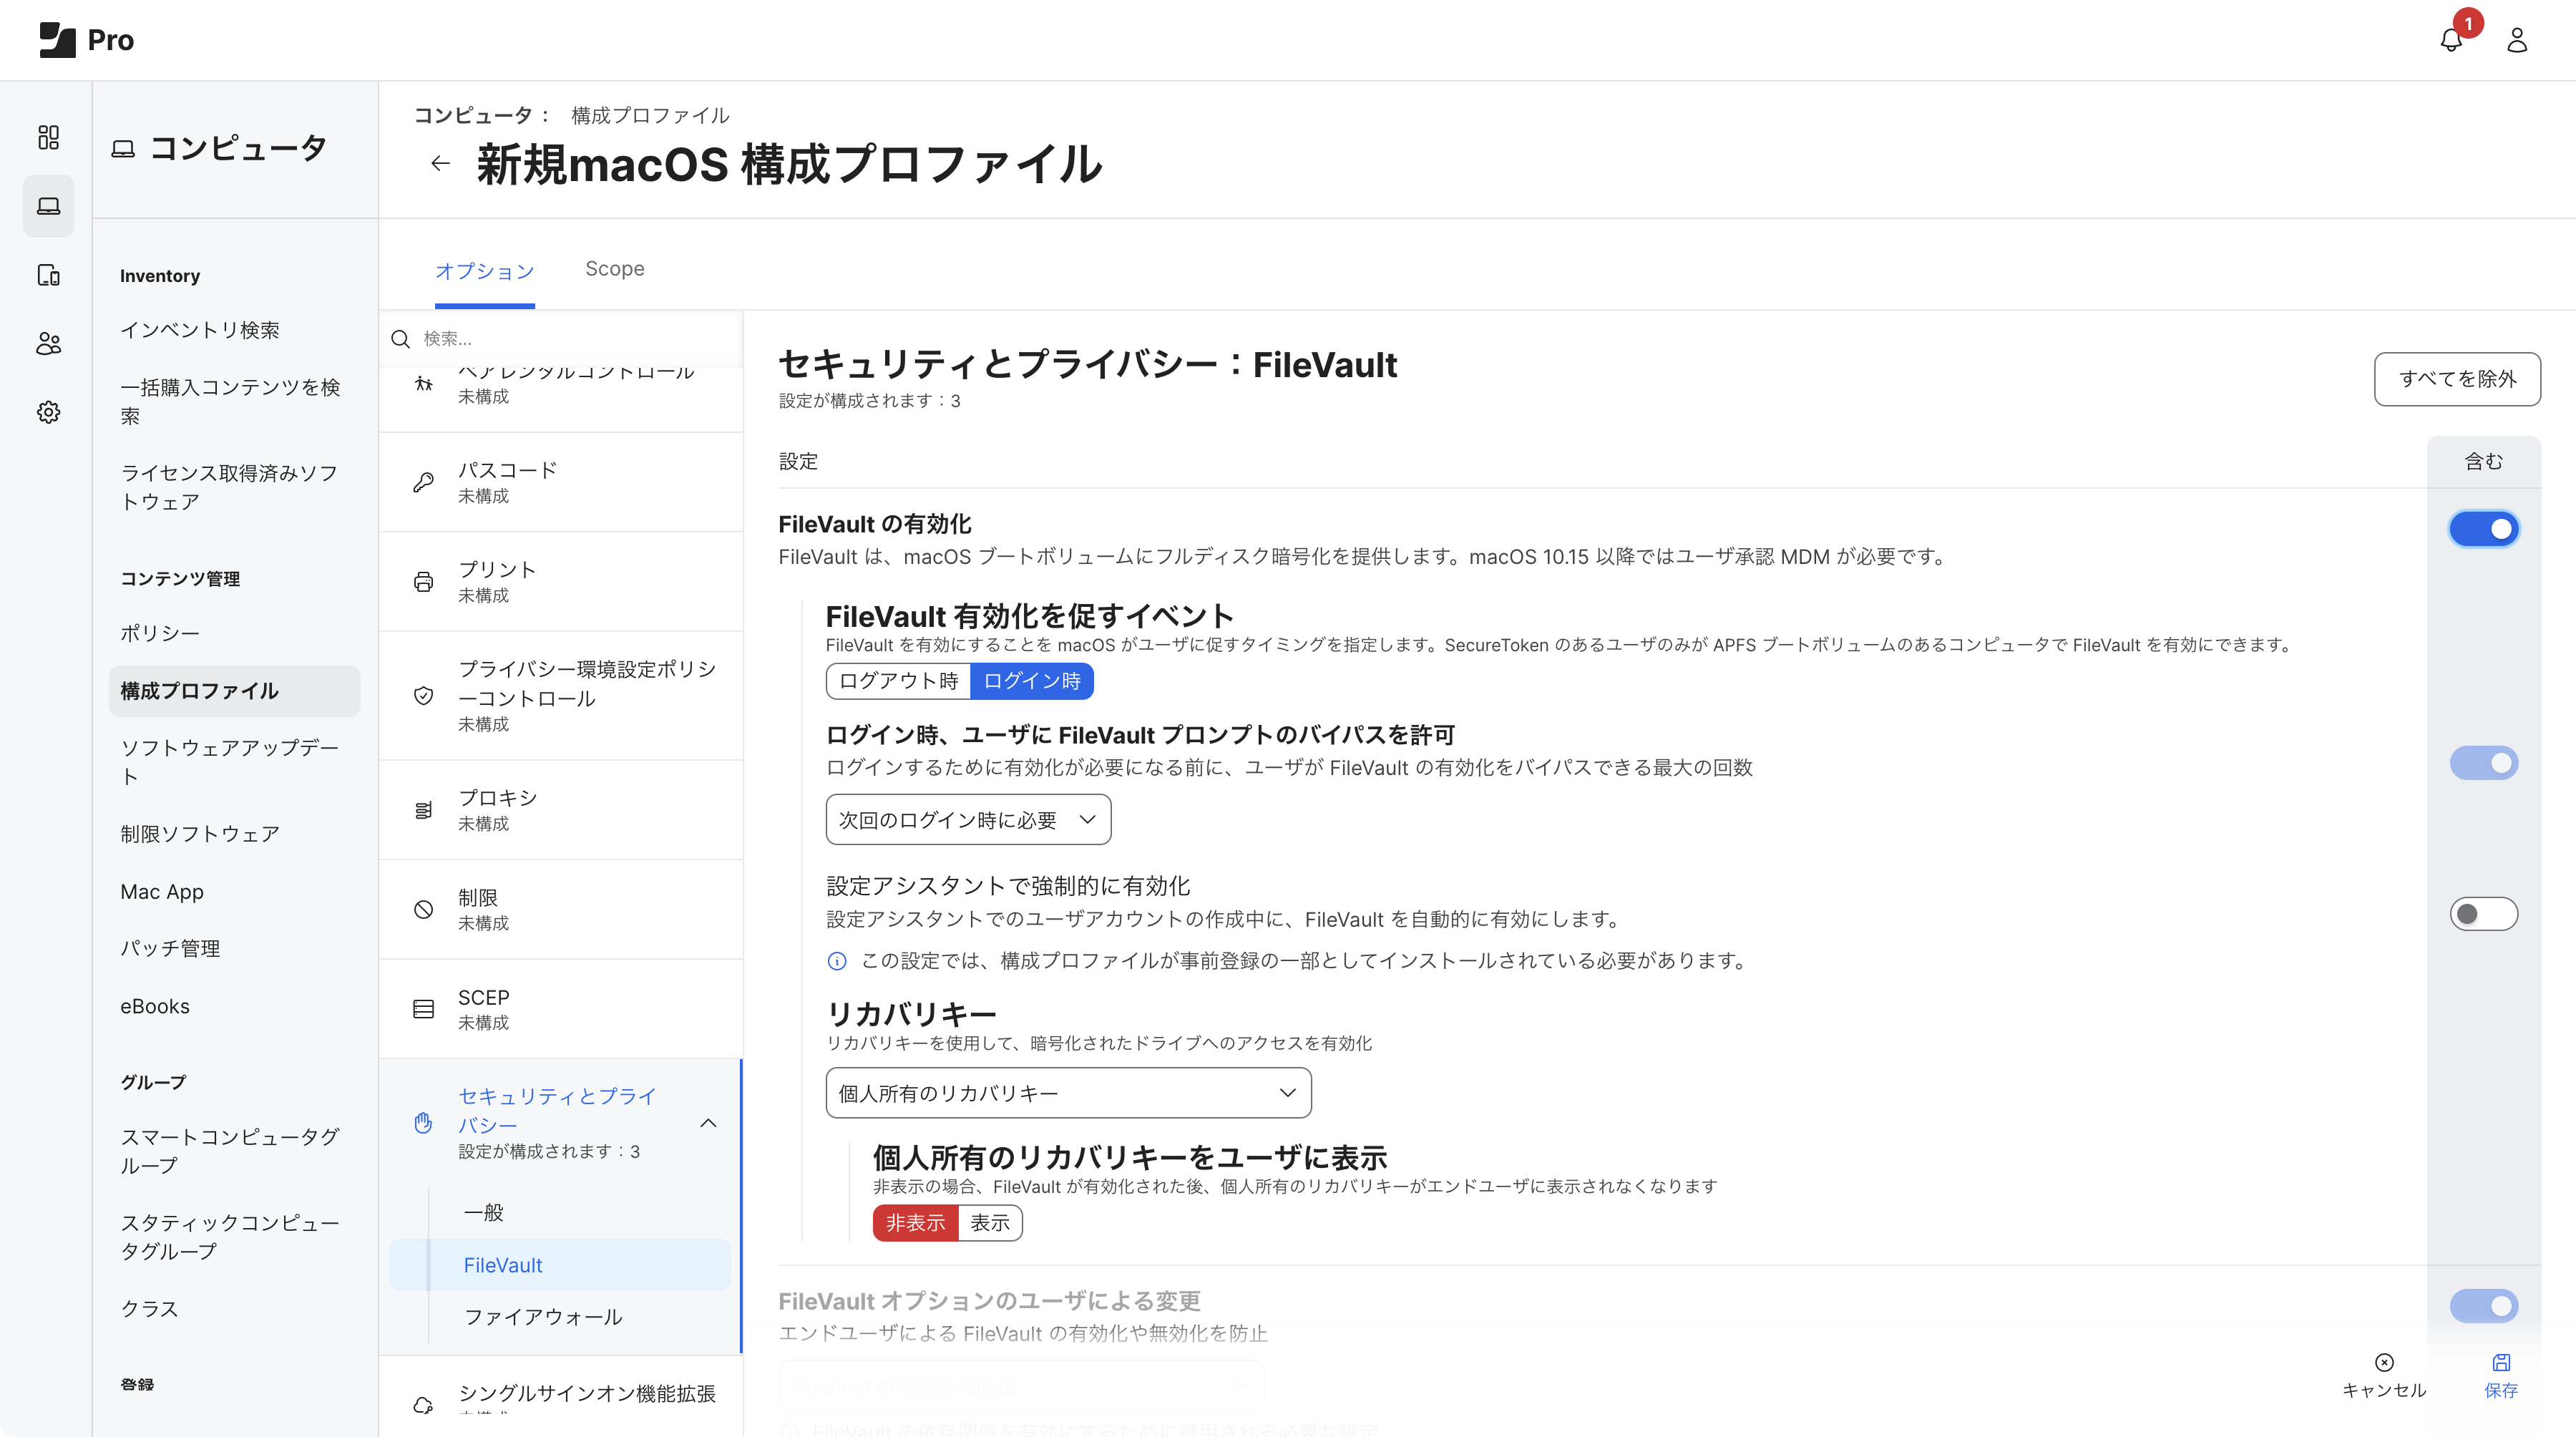Click the back arrow beside profile title
Image resolution: width=2576 pixels, height=1437 pixels.
tap(440, 164)
